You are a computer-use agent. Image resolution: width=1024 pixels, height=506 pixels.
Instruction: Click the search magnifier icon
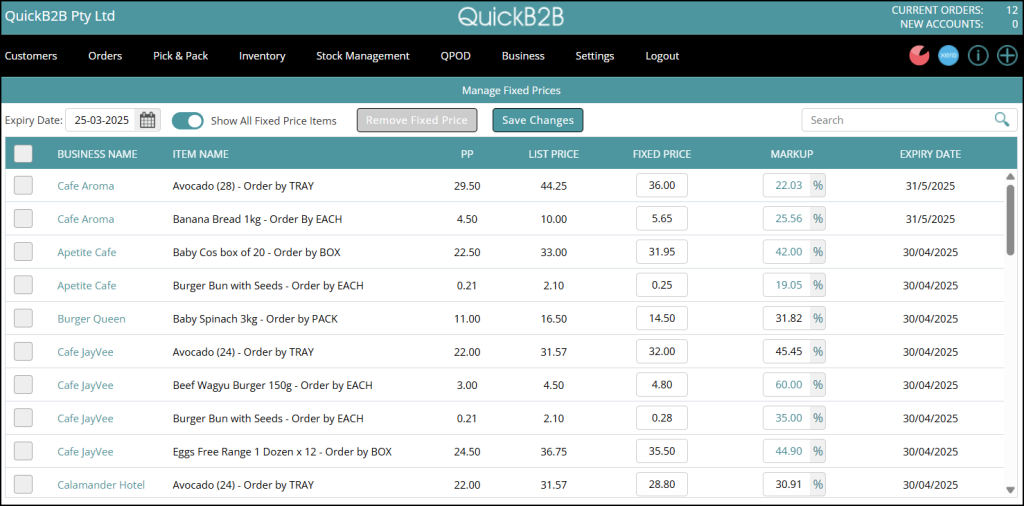tap(1001, 119)
